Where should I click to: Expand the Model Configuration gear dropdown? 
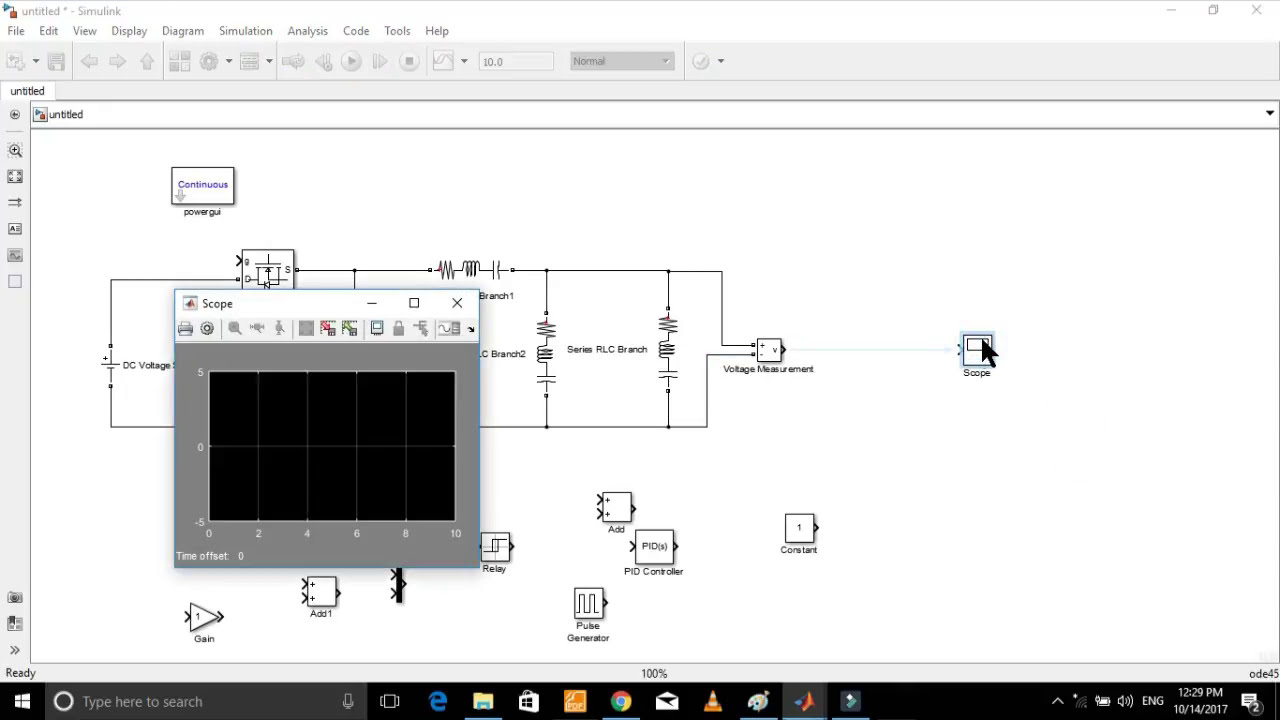[x=229, y=61]
